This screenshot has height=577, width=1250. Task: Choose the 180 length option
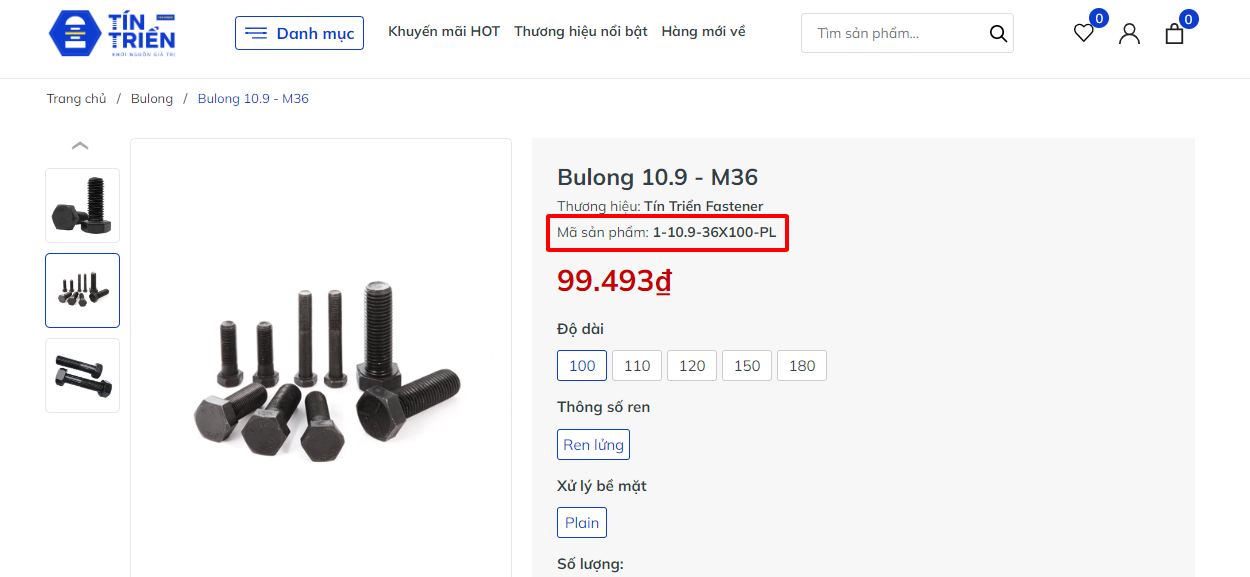(x=802, y=366)
